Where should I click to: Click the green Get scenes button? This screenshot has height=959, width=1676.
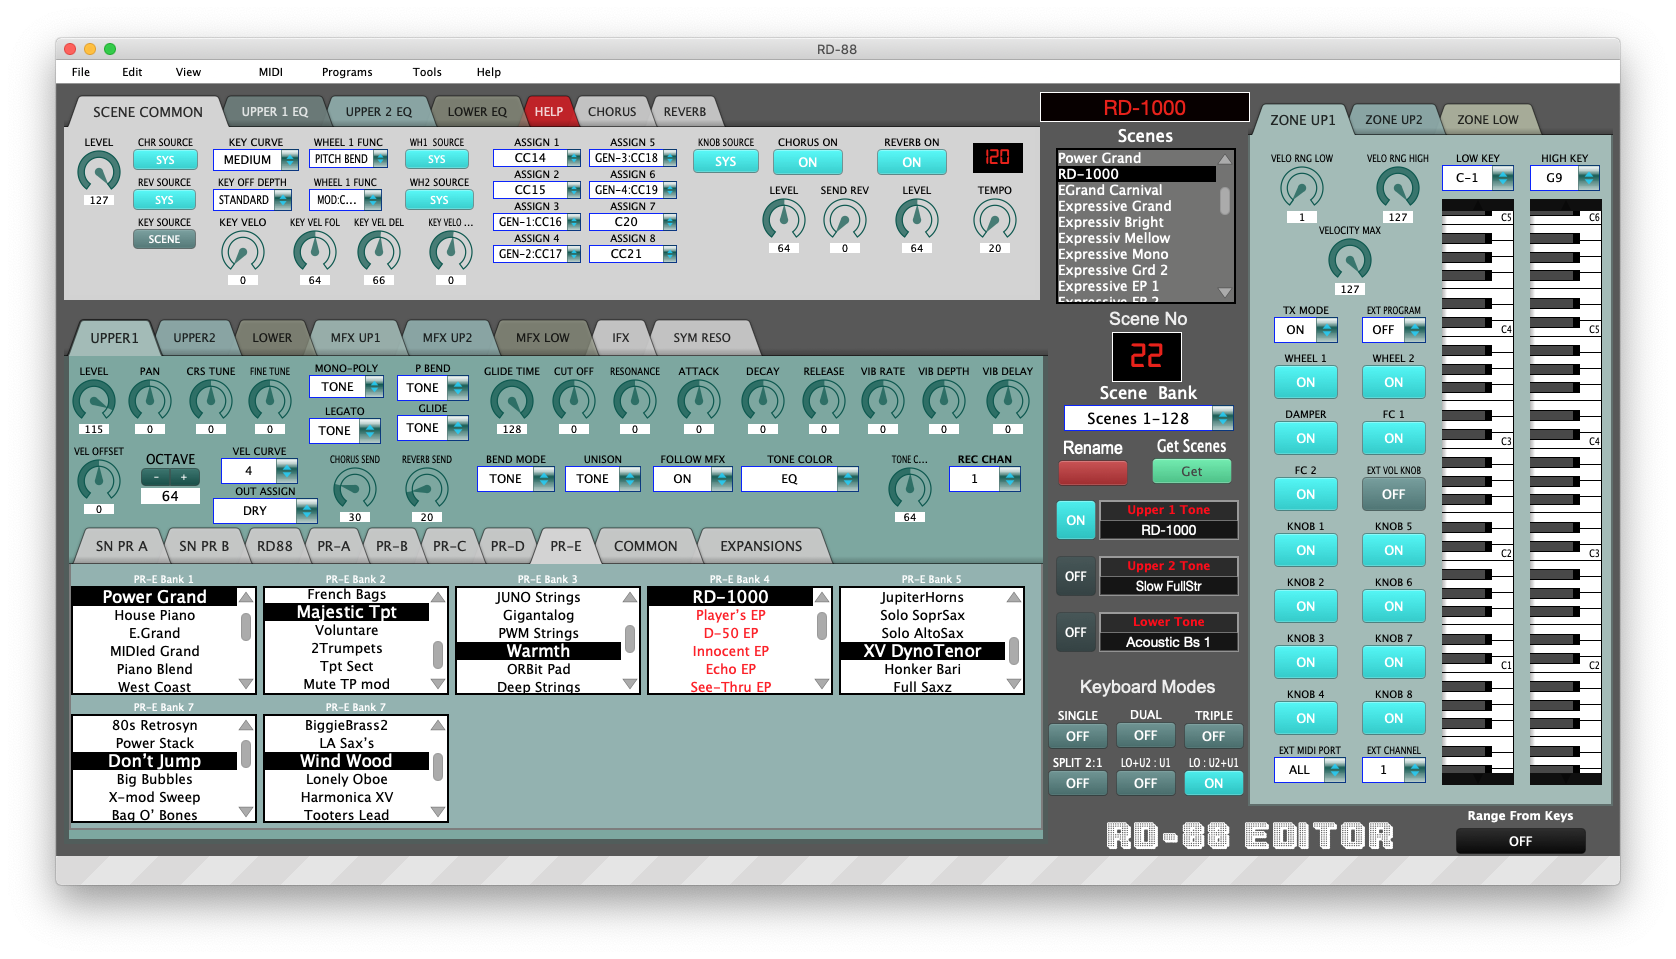pyautogui.click(x=1191, y=472)
